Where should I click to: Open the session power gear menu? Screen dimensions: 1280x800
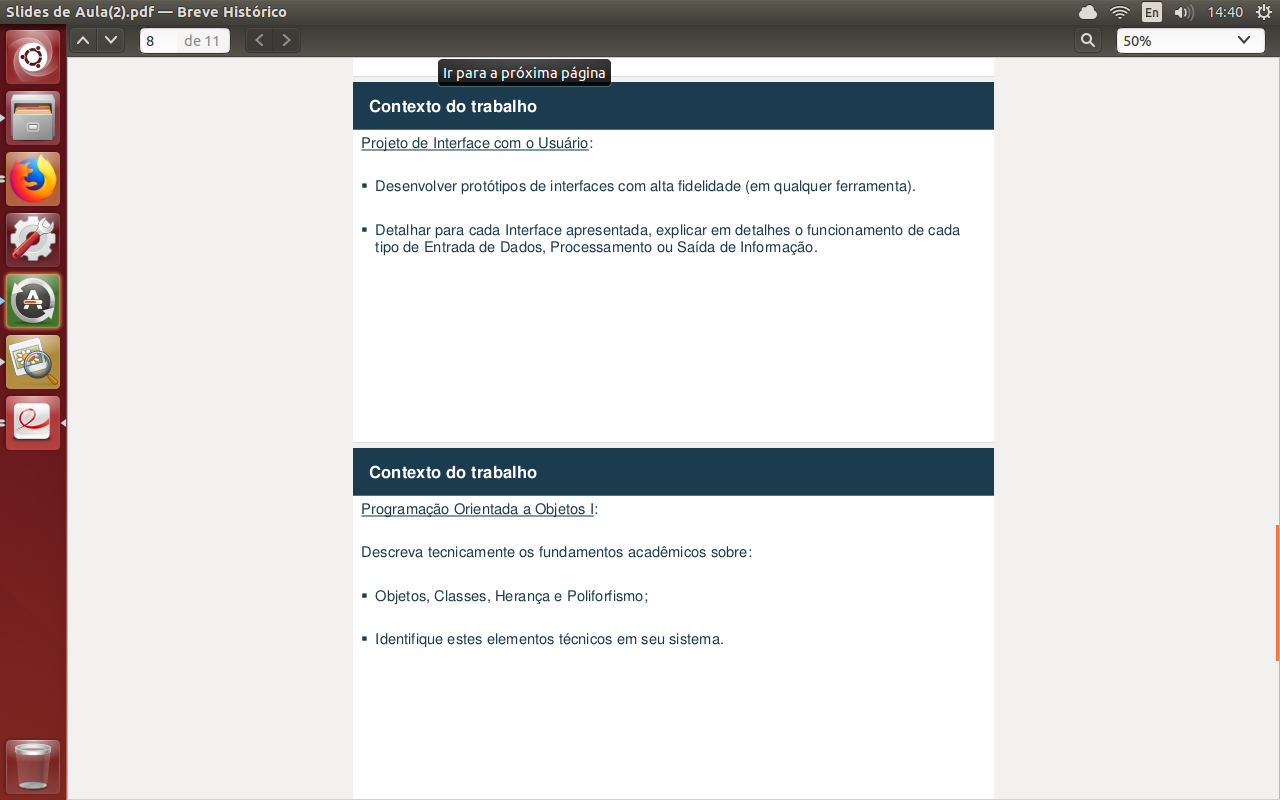[1263, 12]
